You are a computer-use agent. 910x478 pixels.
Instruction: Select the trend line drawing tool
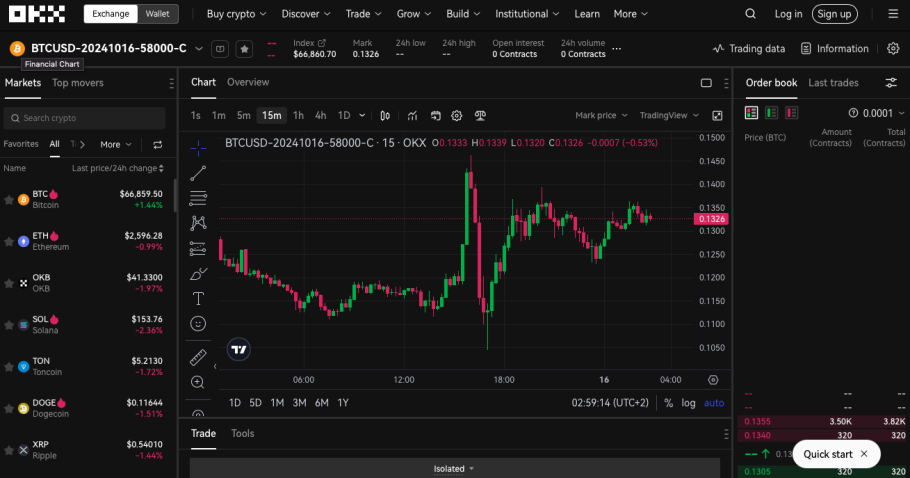tap(198, 173)
